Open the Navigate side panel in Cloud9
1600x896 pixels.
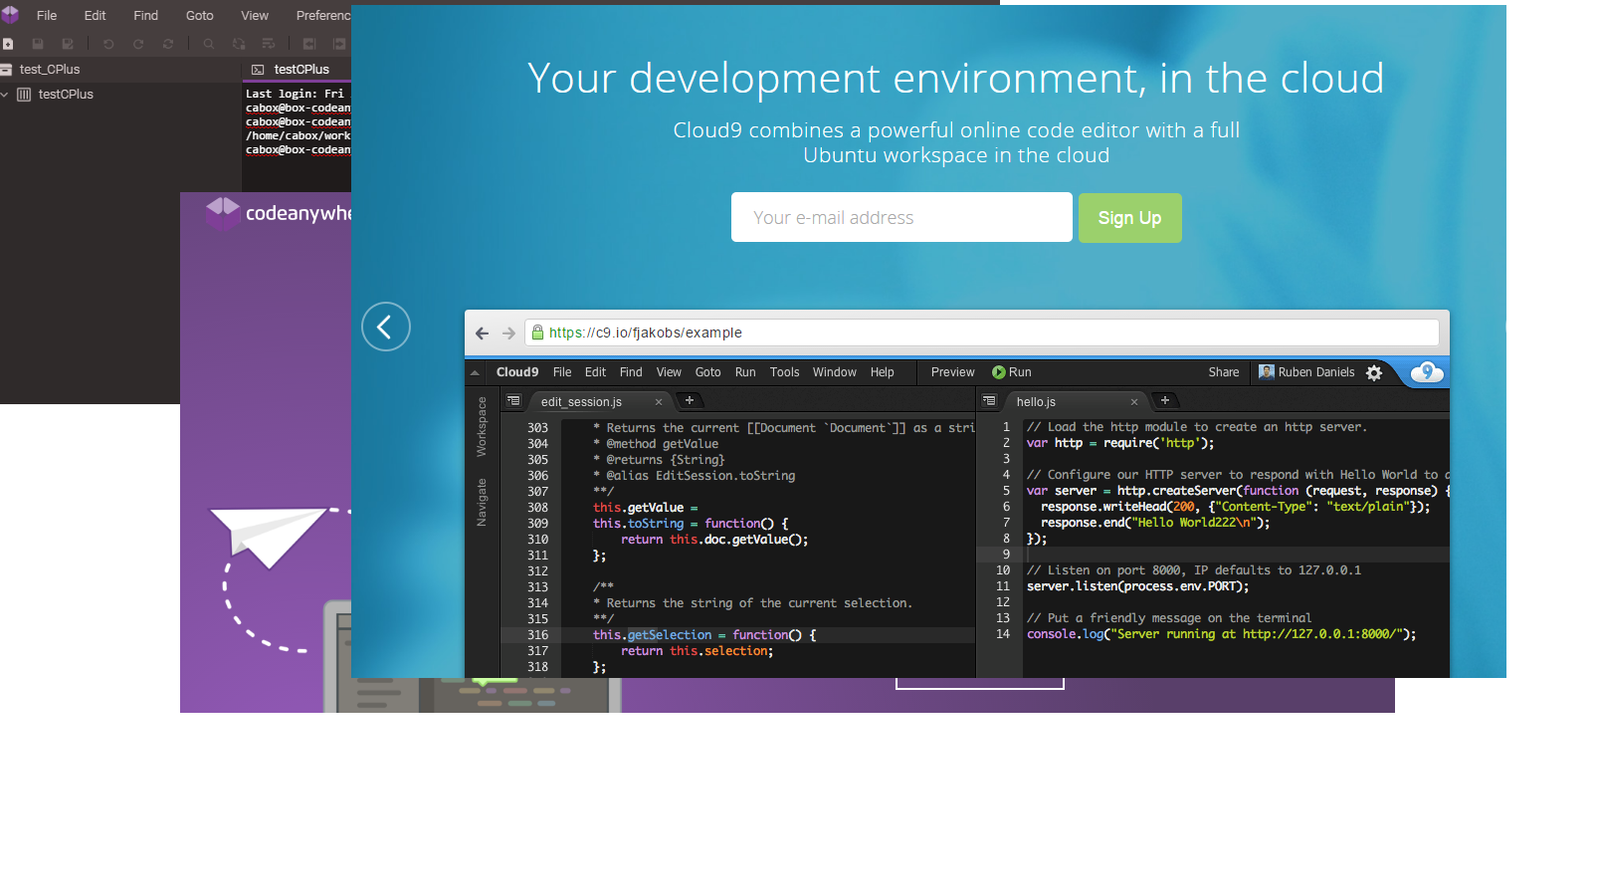tap(481, 503)
